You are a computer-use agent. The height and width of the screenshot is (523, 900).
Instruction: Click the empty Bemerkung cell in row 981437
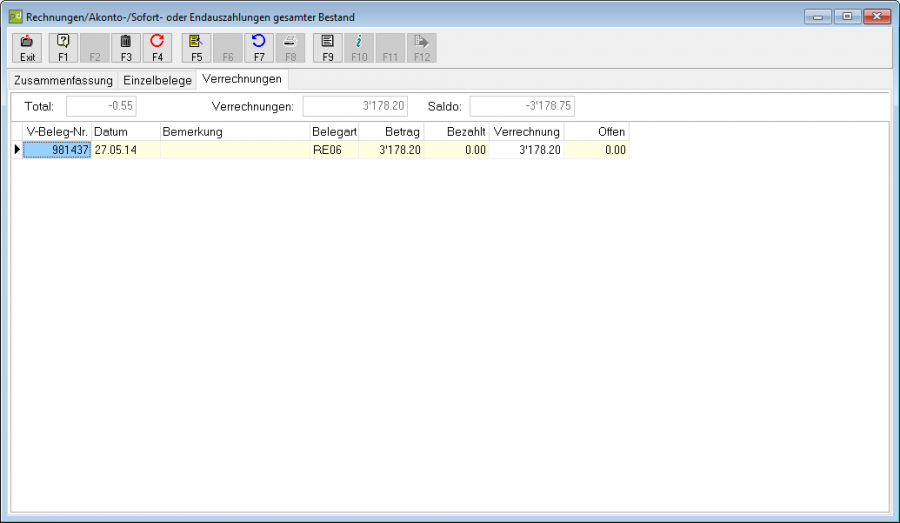point(235,150)
